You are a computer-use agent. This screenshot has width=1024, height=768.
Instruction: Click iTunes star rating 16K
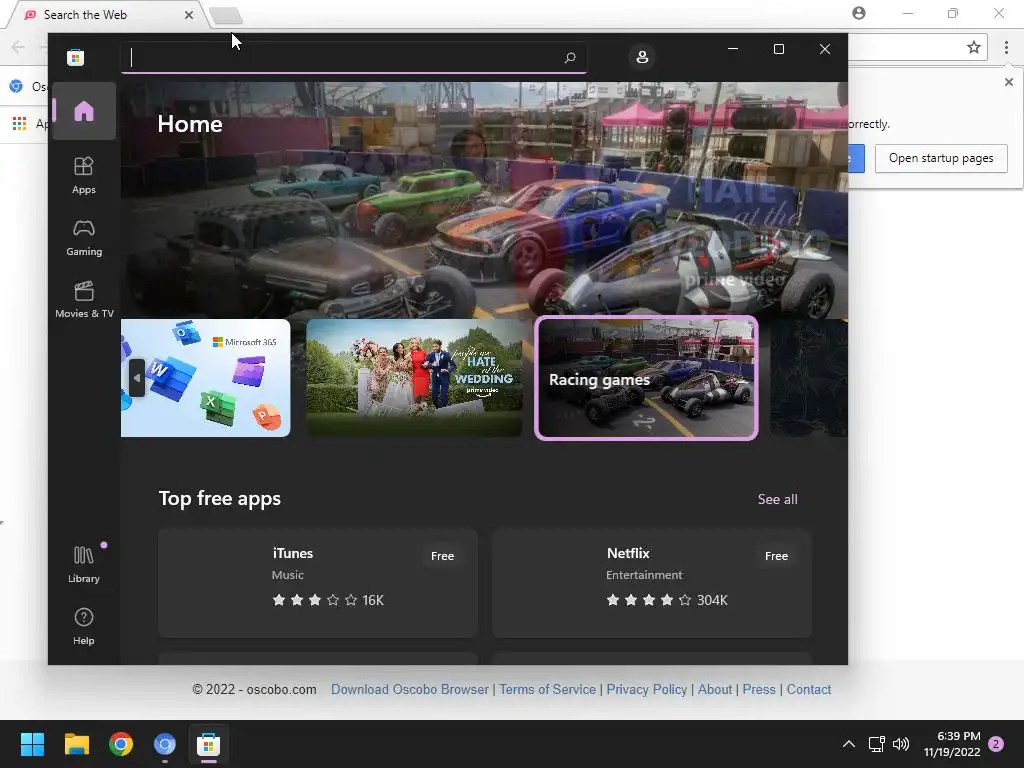[328, 600]
